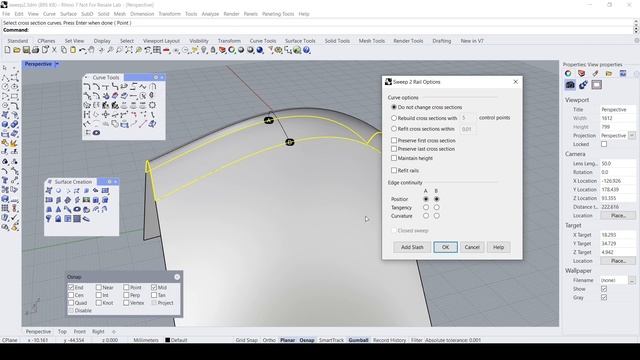
Task: Select 'Refit cross sections within' radio
Action: coord(394,129)
